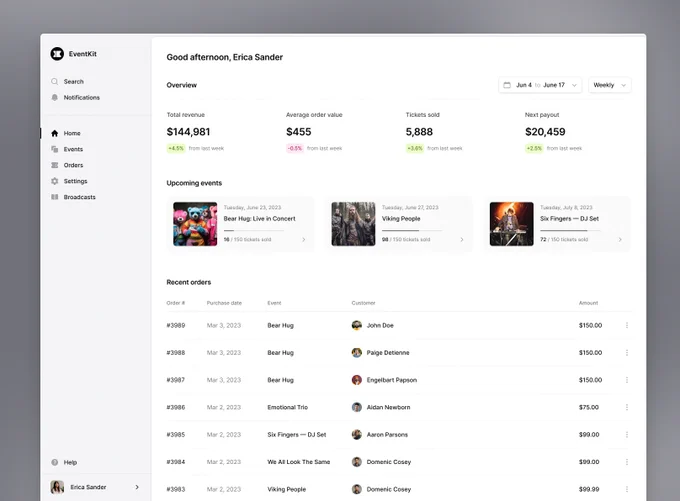Click the We All Look The Same event cell

tap(299, 462)
